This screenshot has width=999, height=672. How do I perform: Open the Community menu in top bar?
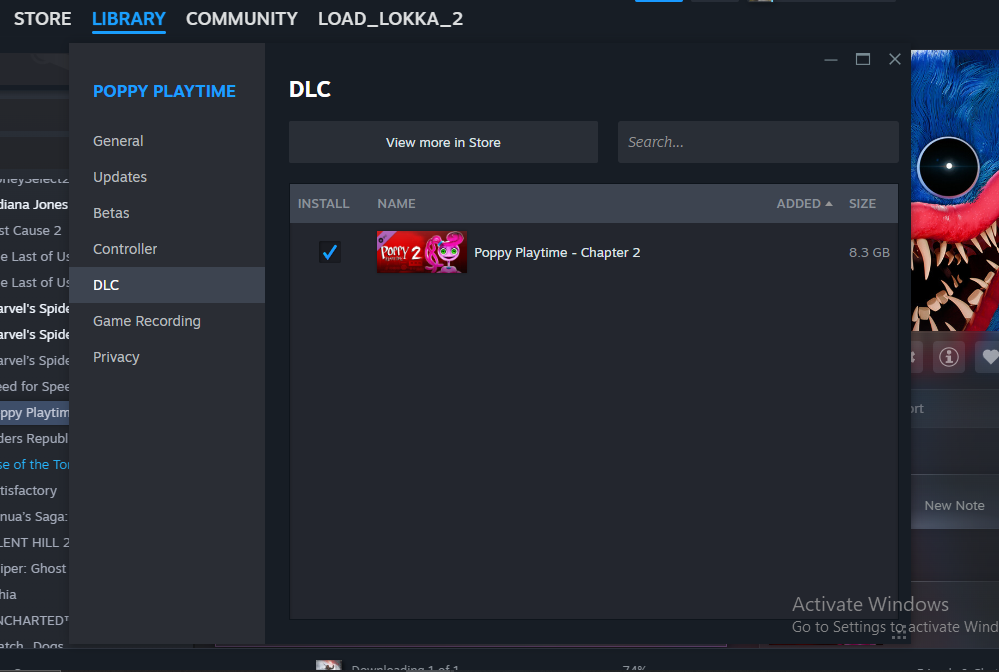pyautogui.click(x=241, y=18)
